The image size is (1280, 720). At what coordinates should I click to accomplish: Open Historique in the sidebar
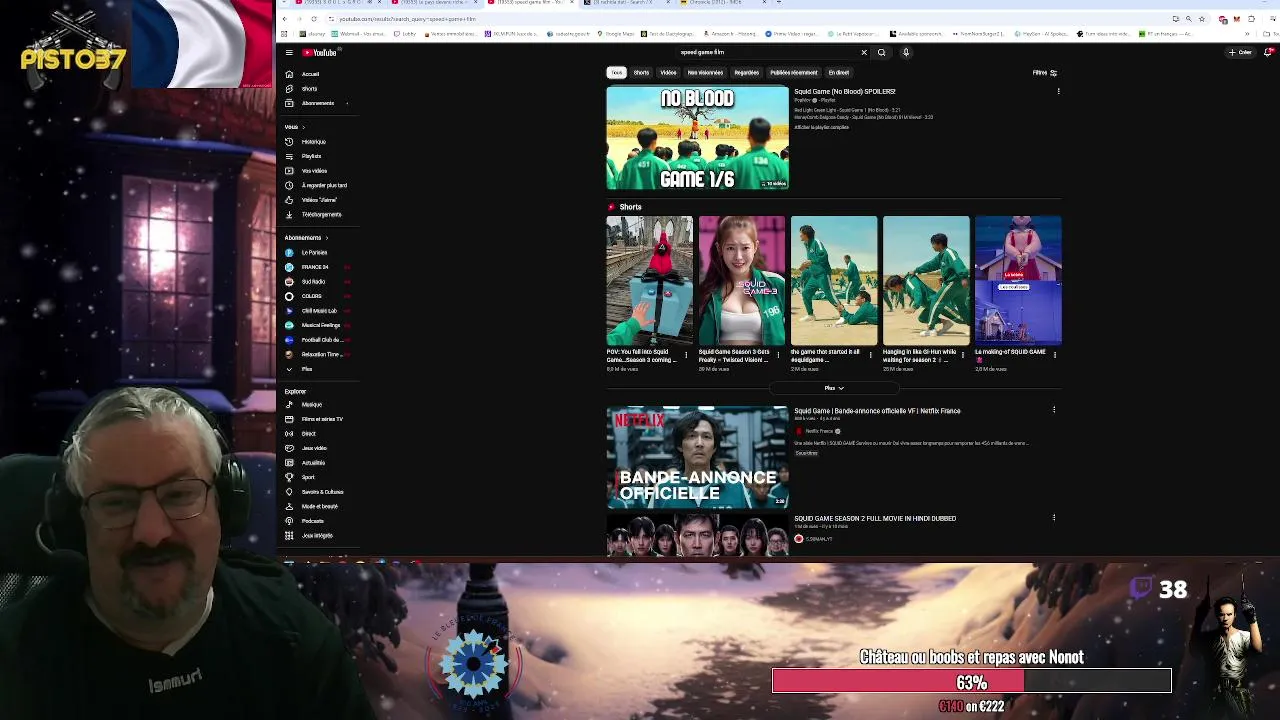(x=313, y=142)
